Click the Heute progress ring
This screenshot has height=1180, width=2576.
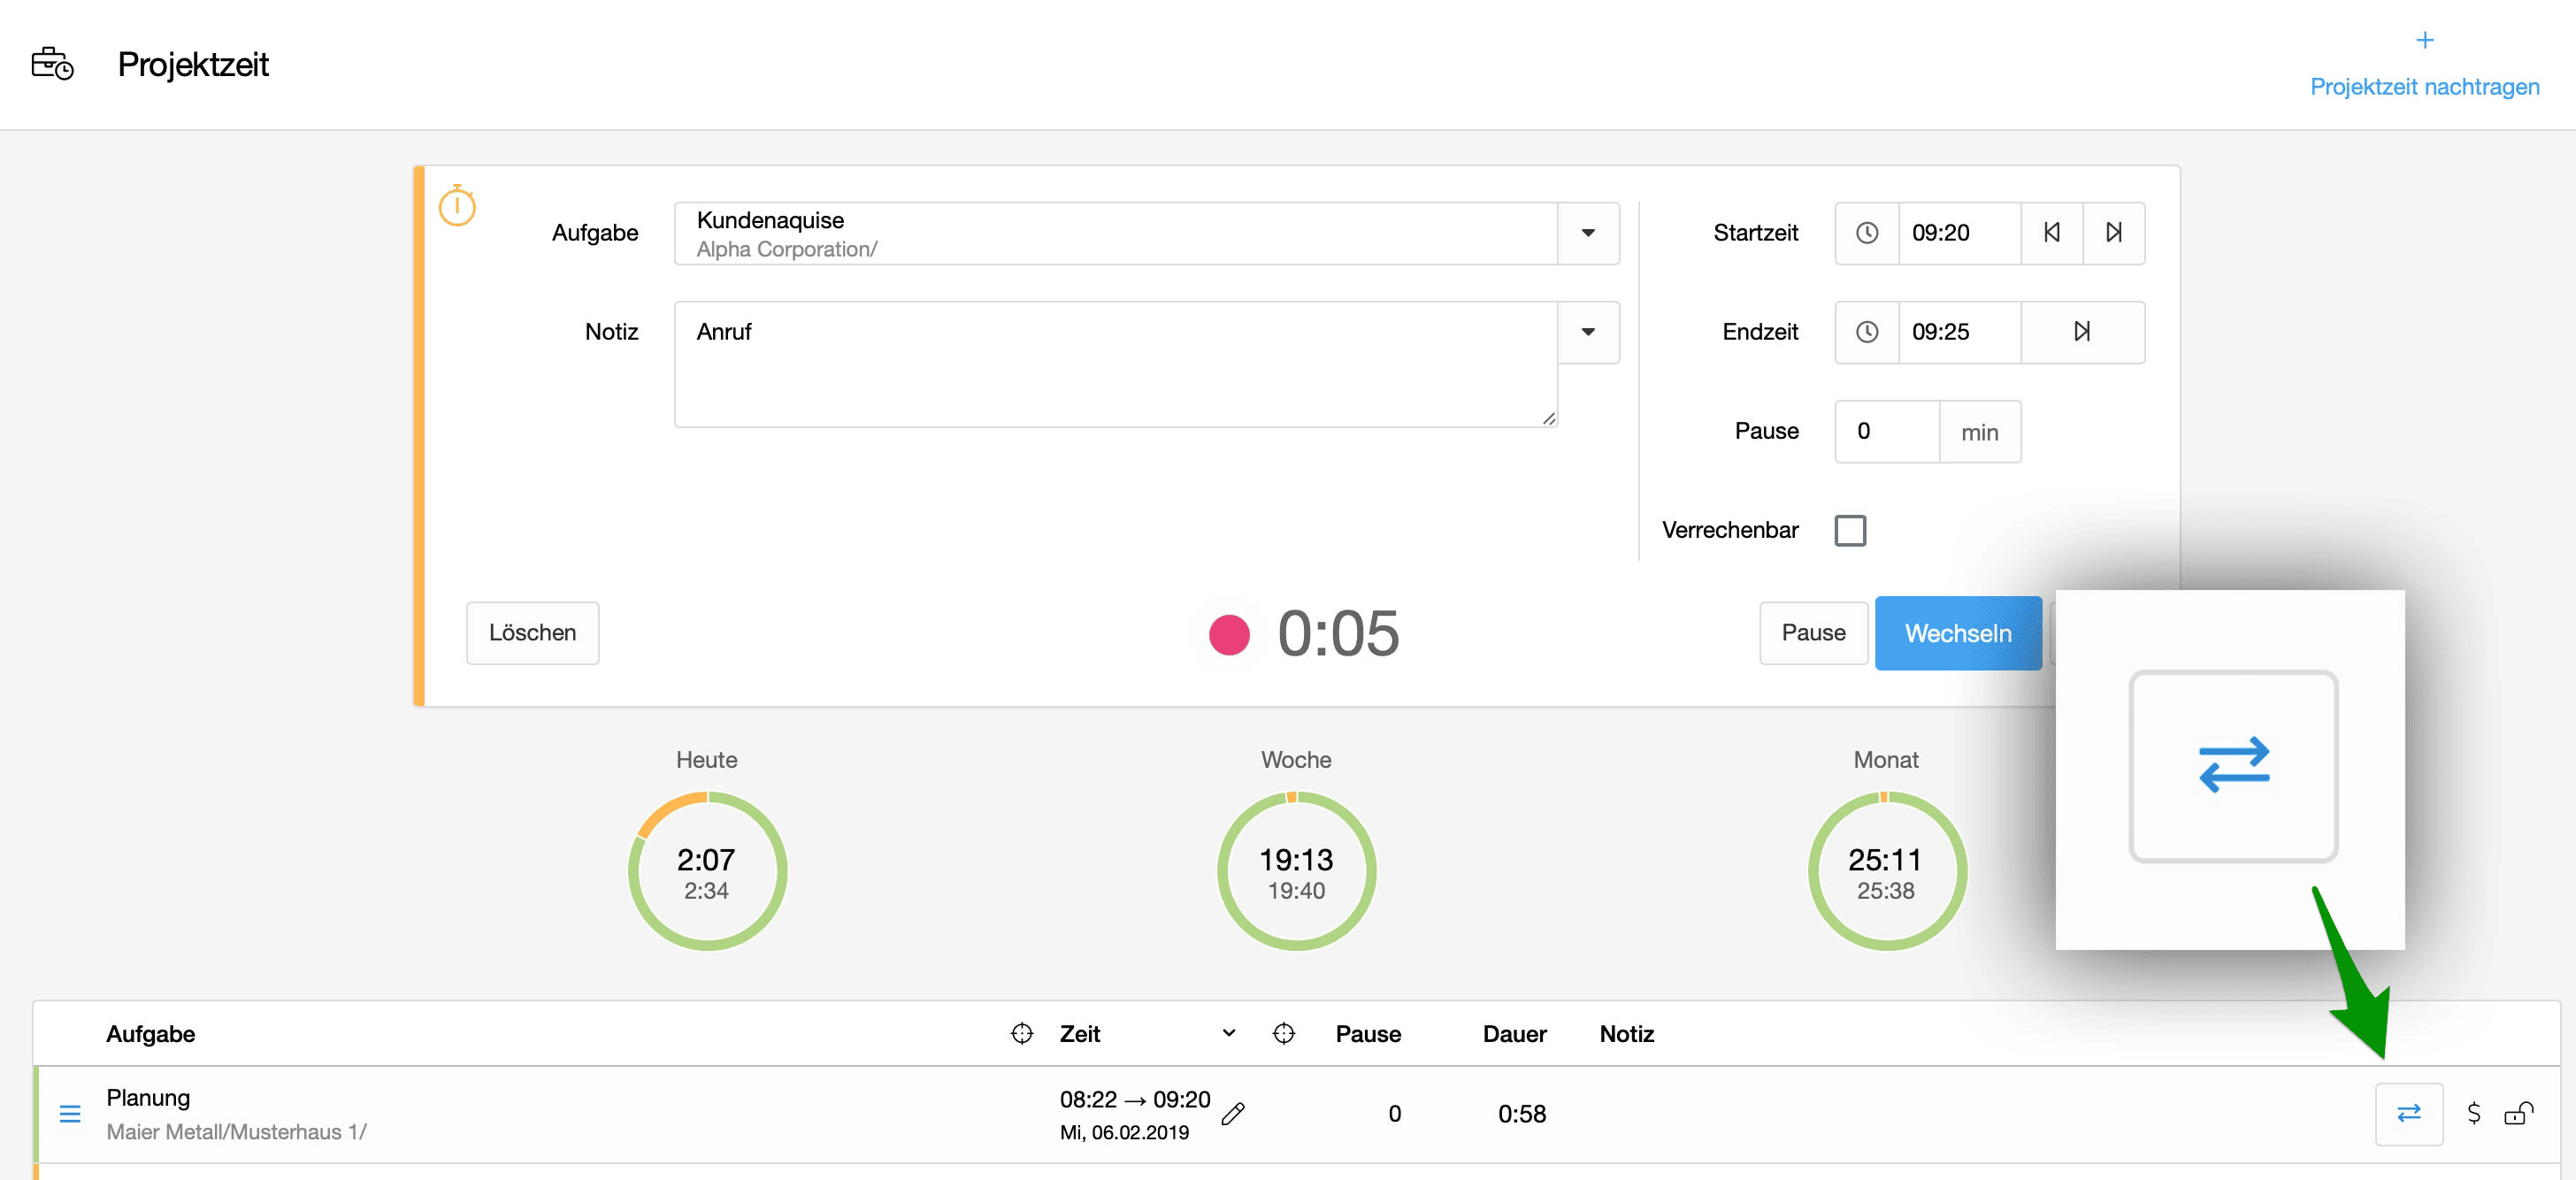[707, 870]
